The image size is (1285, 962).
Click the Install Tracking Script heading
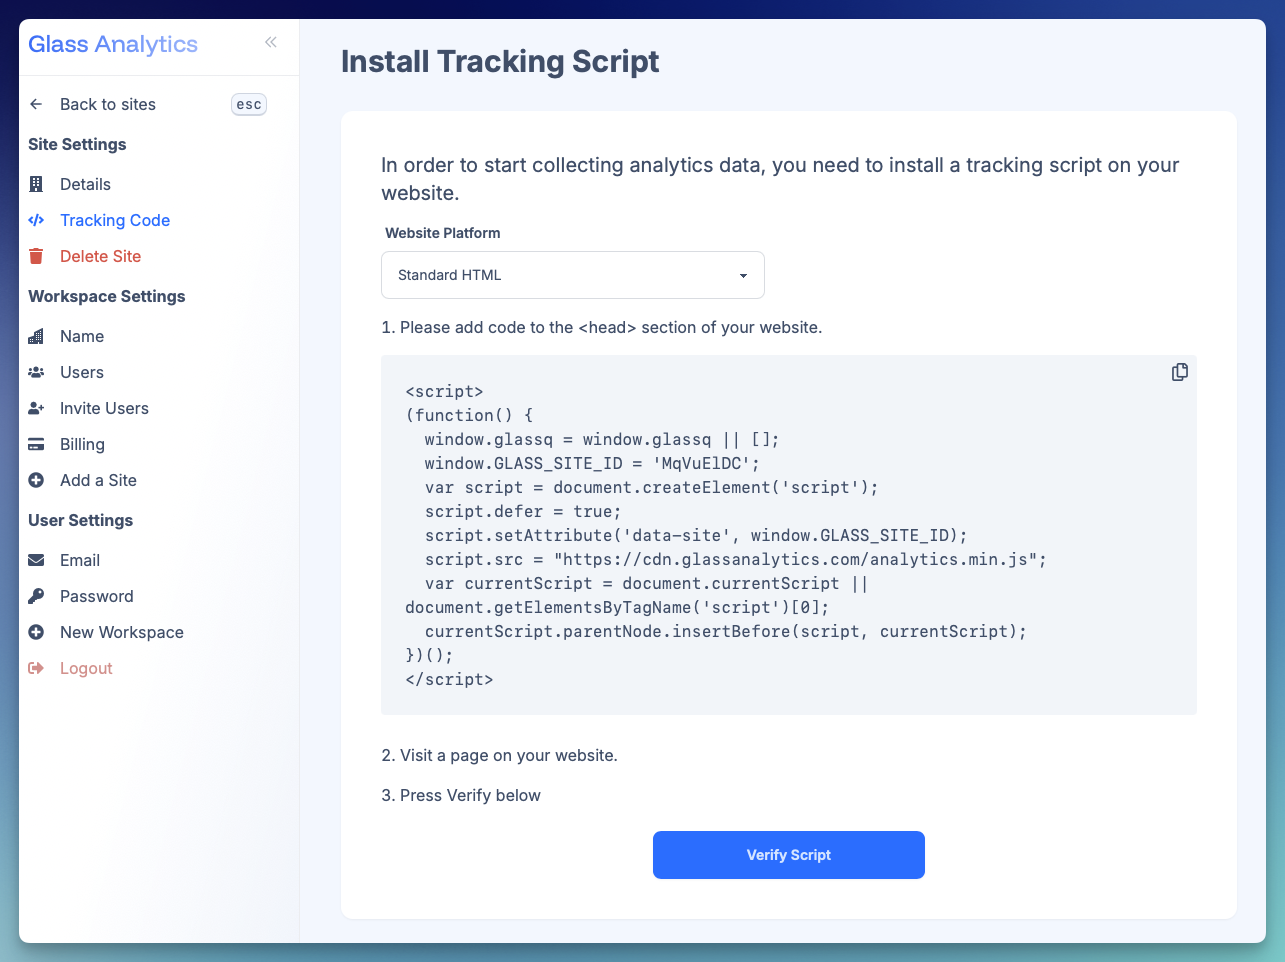[x=500, y=61]
